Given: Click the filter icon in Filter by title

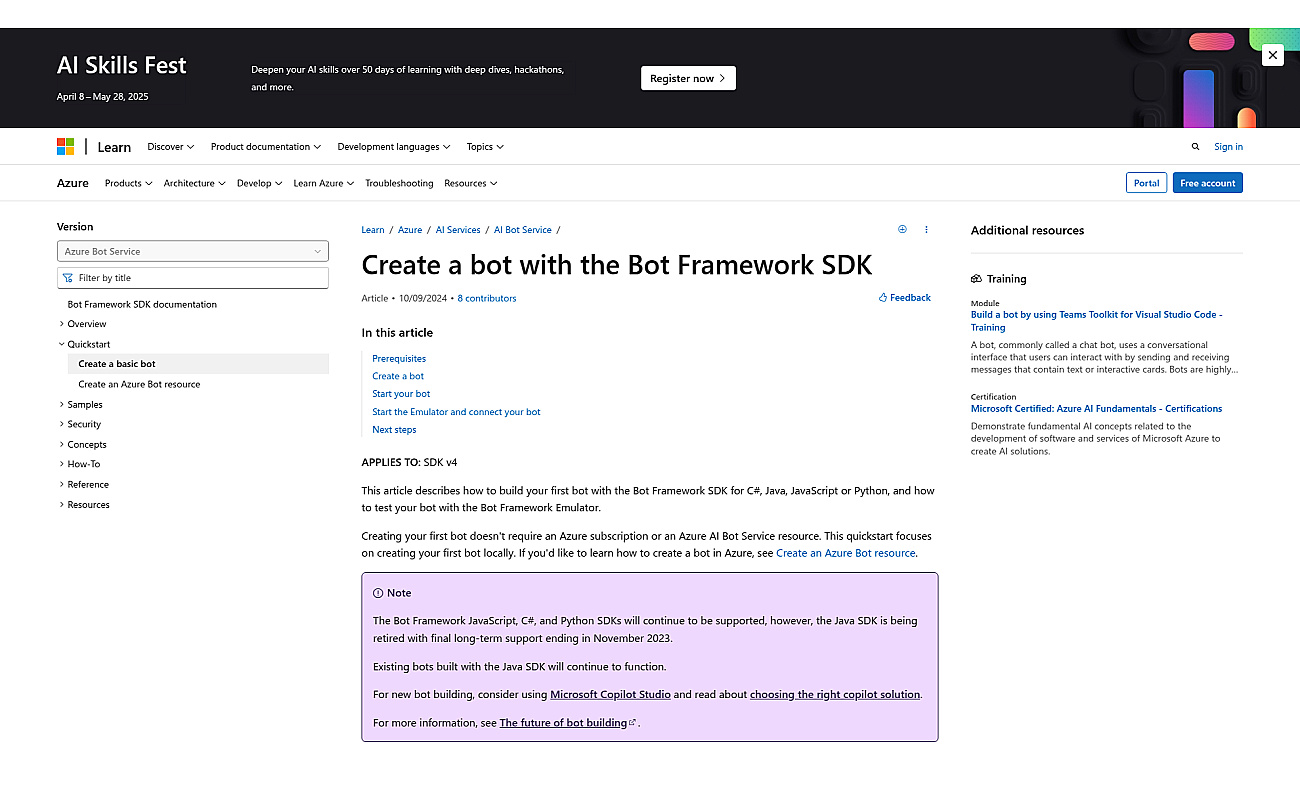Looking at the screenshot, I should [x=68, y=278].
